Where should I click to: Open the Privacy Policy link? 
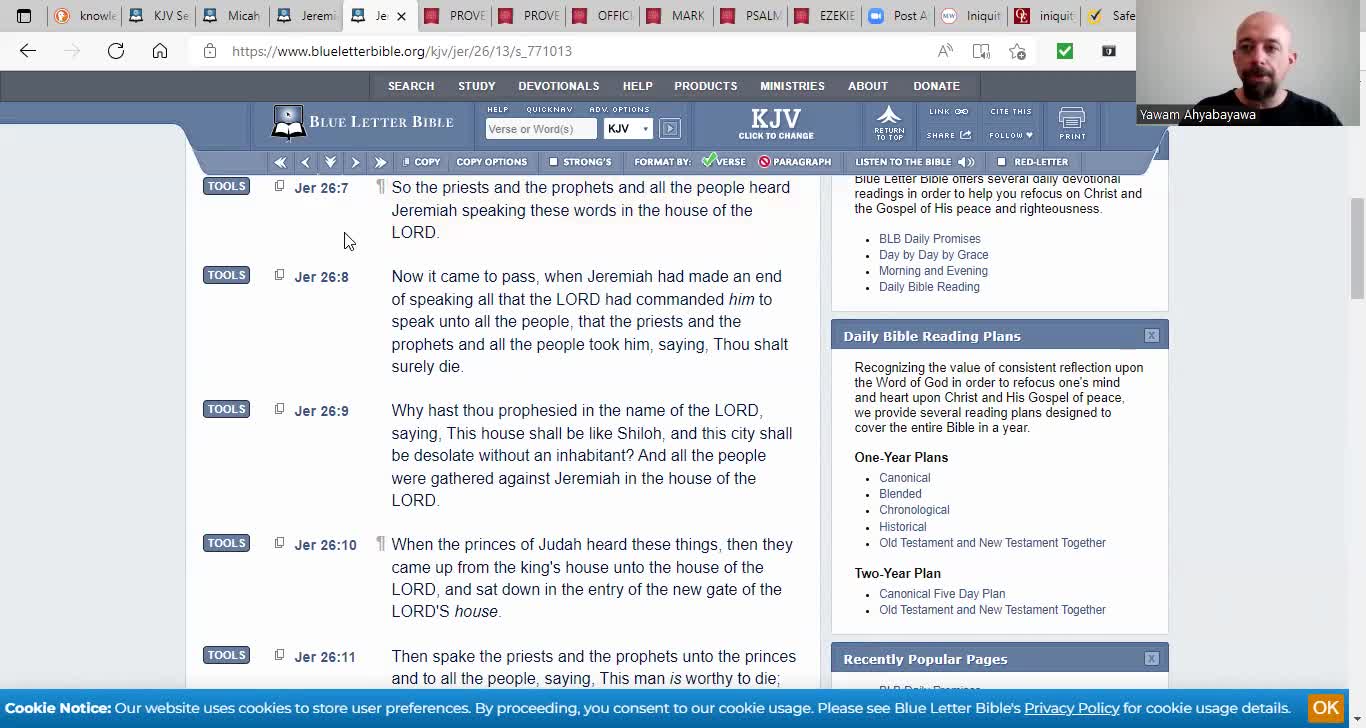click(x=1072, y=708)
